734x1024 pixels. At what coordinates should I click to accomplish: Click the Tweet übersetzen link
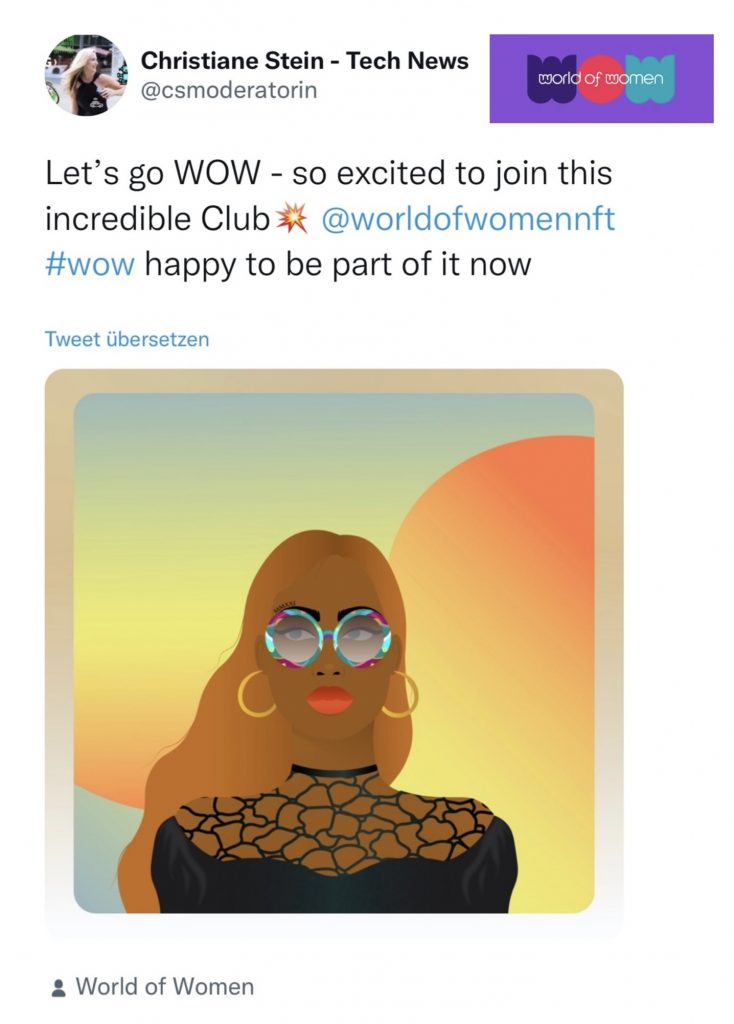(x=127, y=340)
